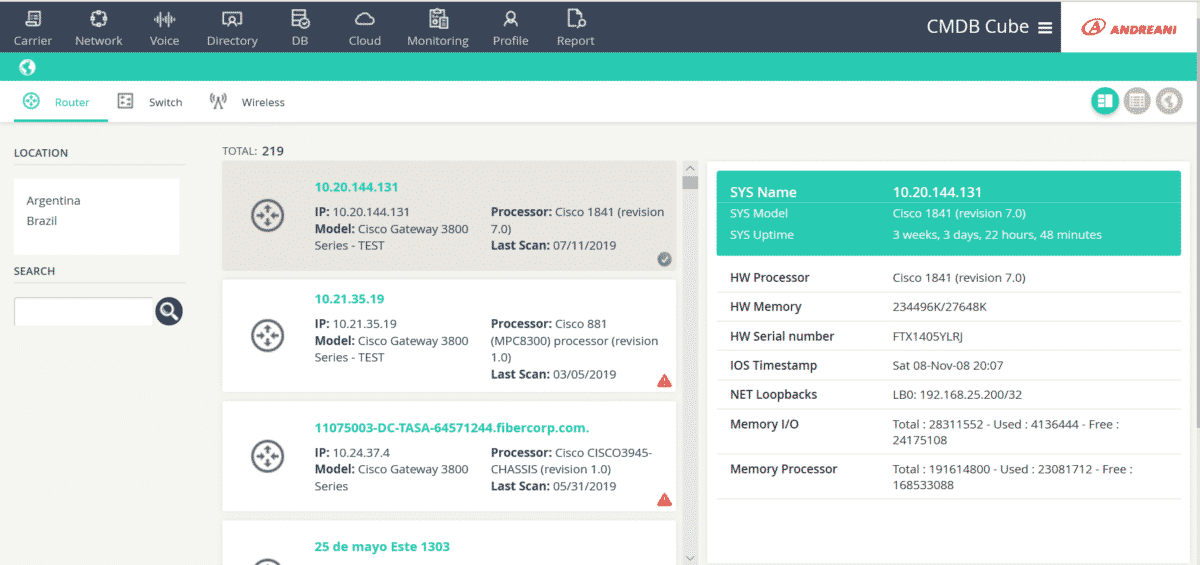Click router icon of 10.20.144.131 card

click(267, 215)
